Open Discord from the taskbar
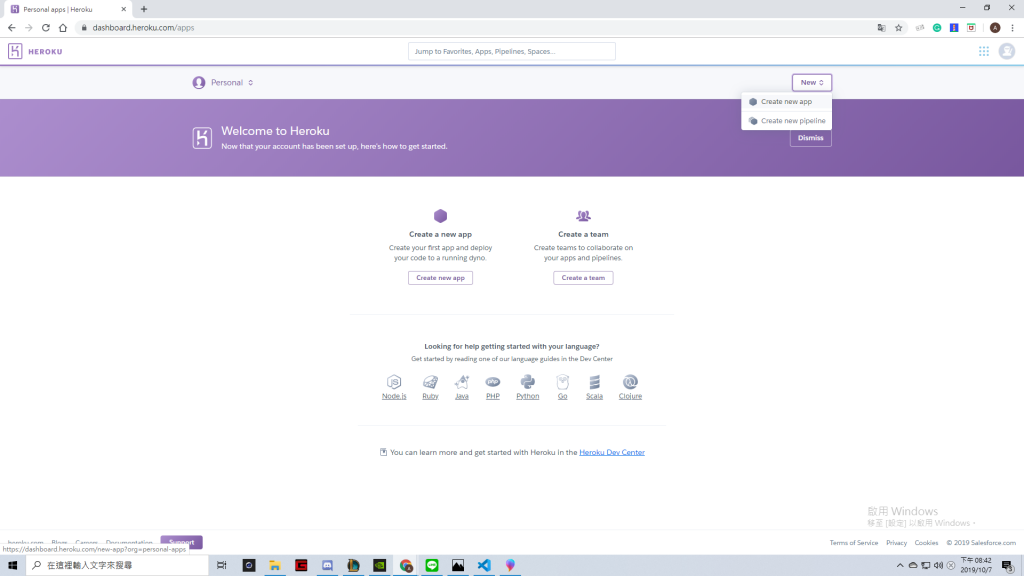Image resolution: width=1024 pixels, height=576 pixels. coord(327,566)
